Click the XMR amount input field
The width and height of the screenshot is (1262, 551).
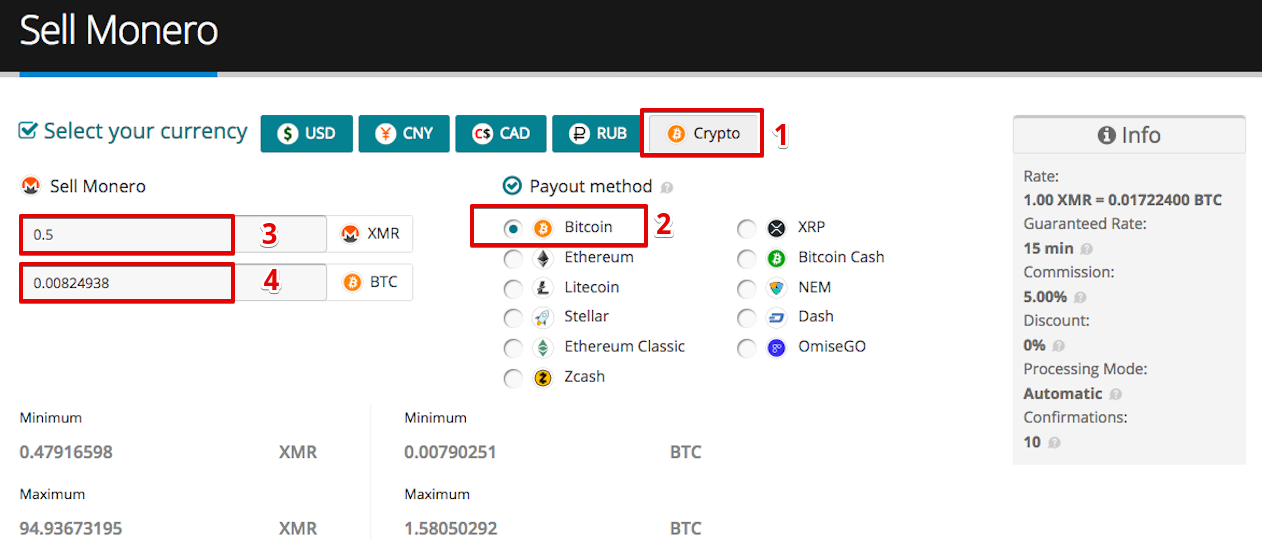point(173,234)
